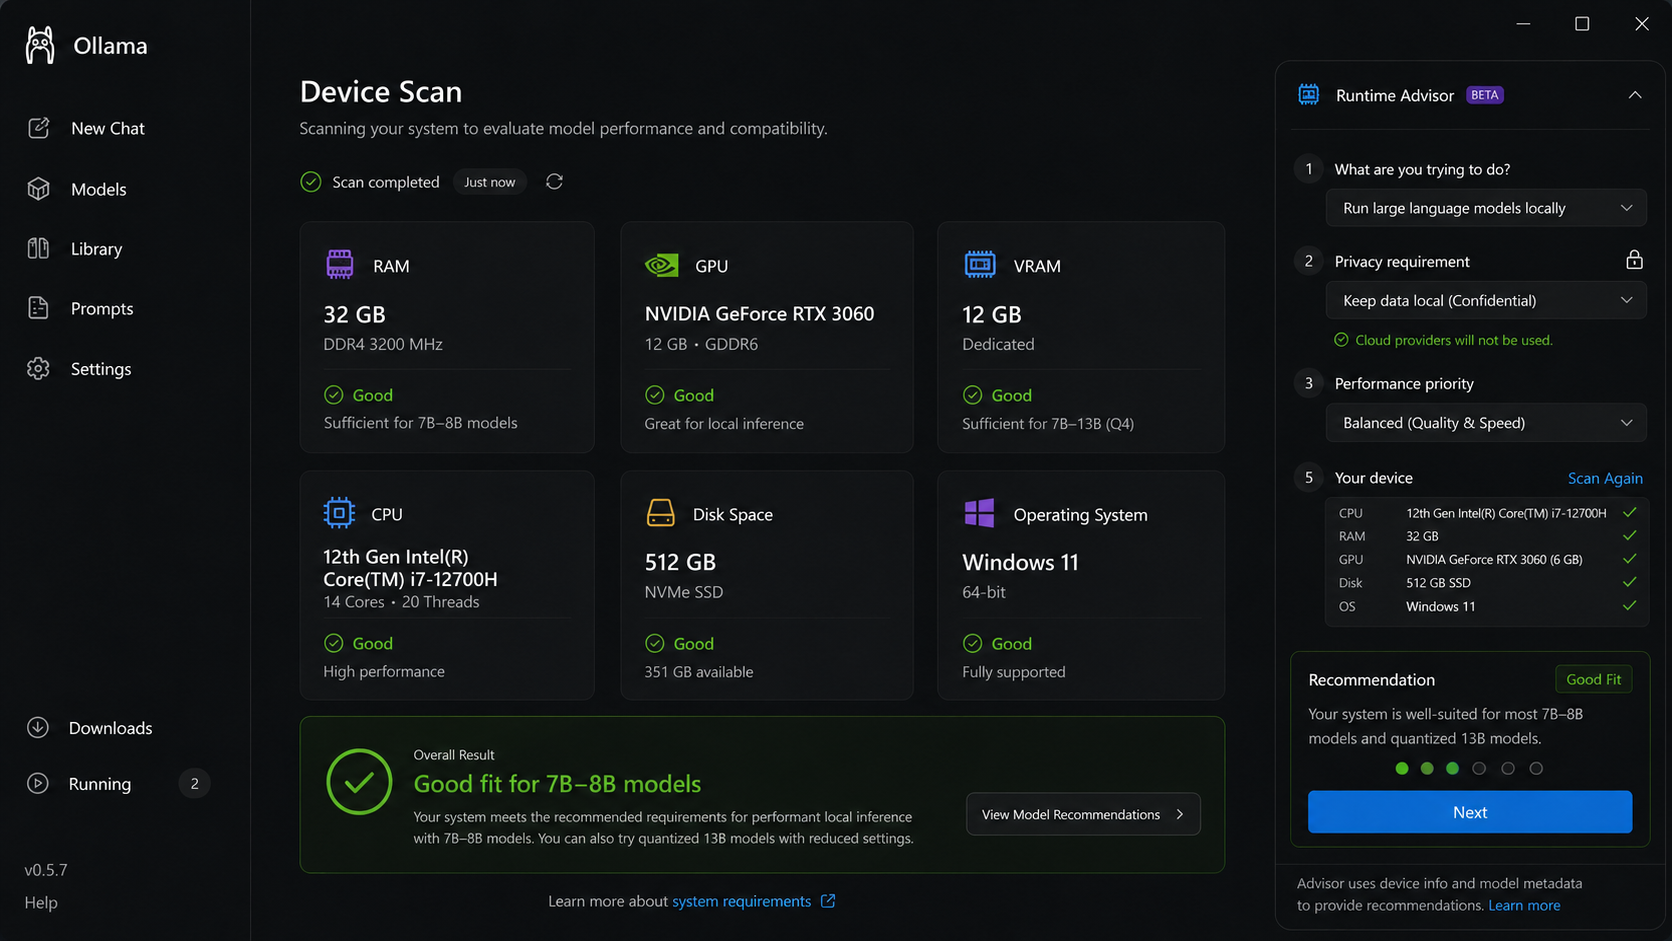
Task: Click the RAM memory chip icon
Action: click(340, 264)
